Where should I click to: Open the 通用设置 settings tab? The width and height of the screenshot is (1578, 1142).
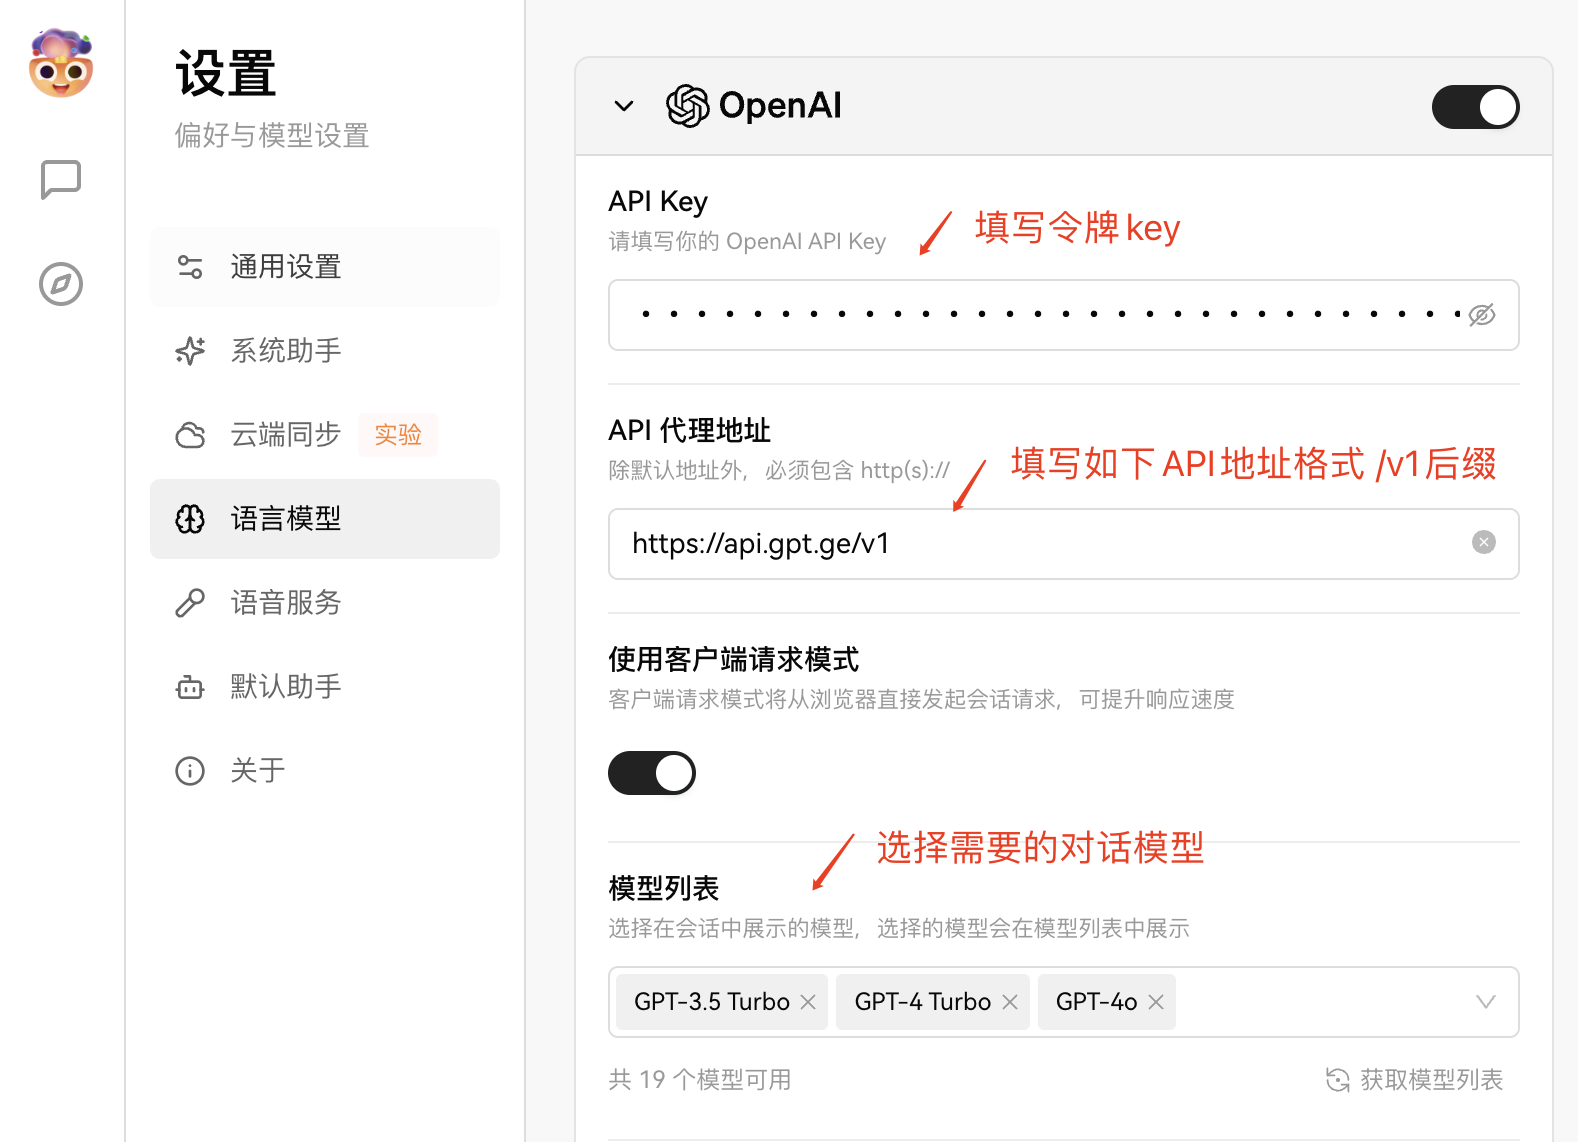point(325,267)
